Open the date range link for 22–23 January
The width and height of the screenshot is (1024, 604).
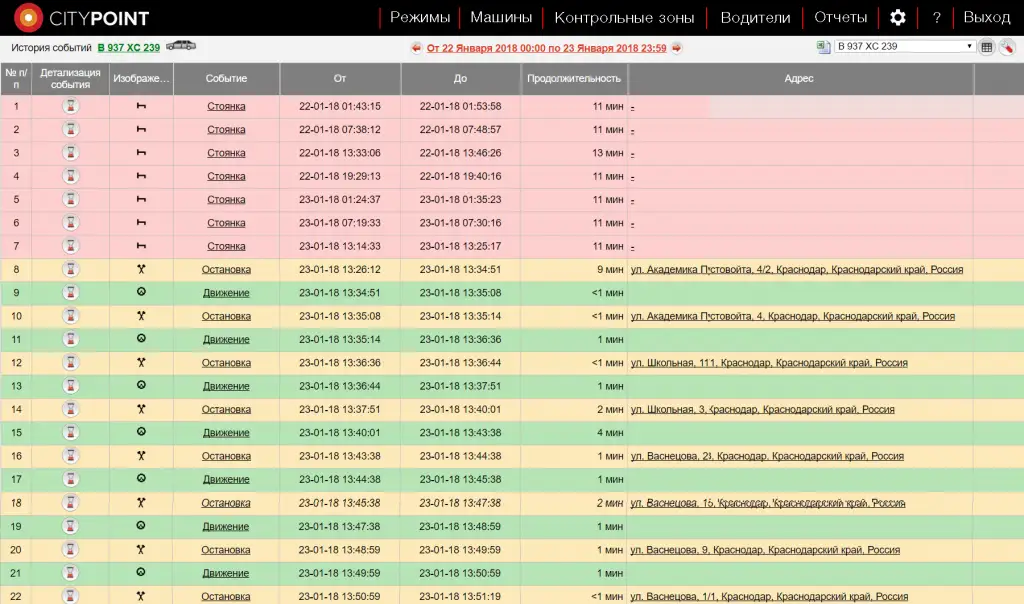(546, 47)
